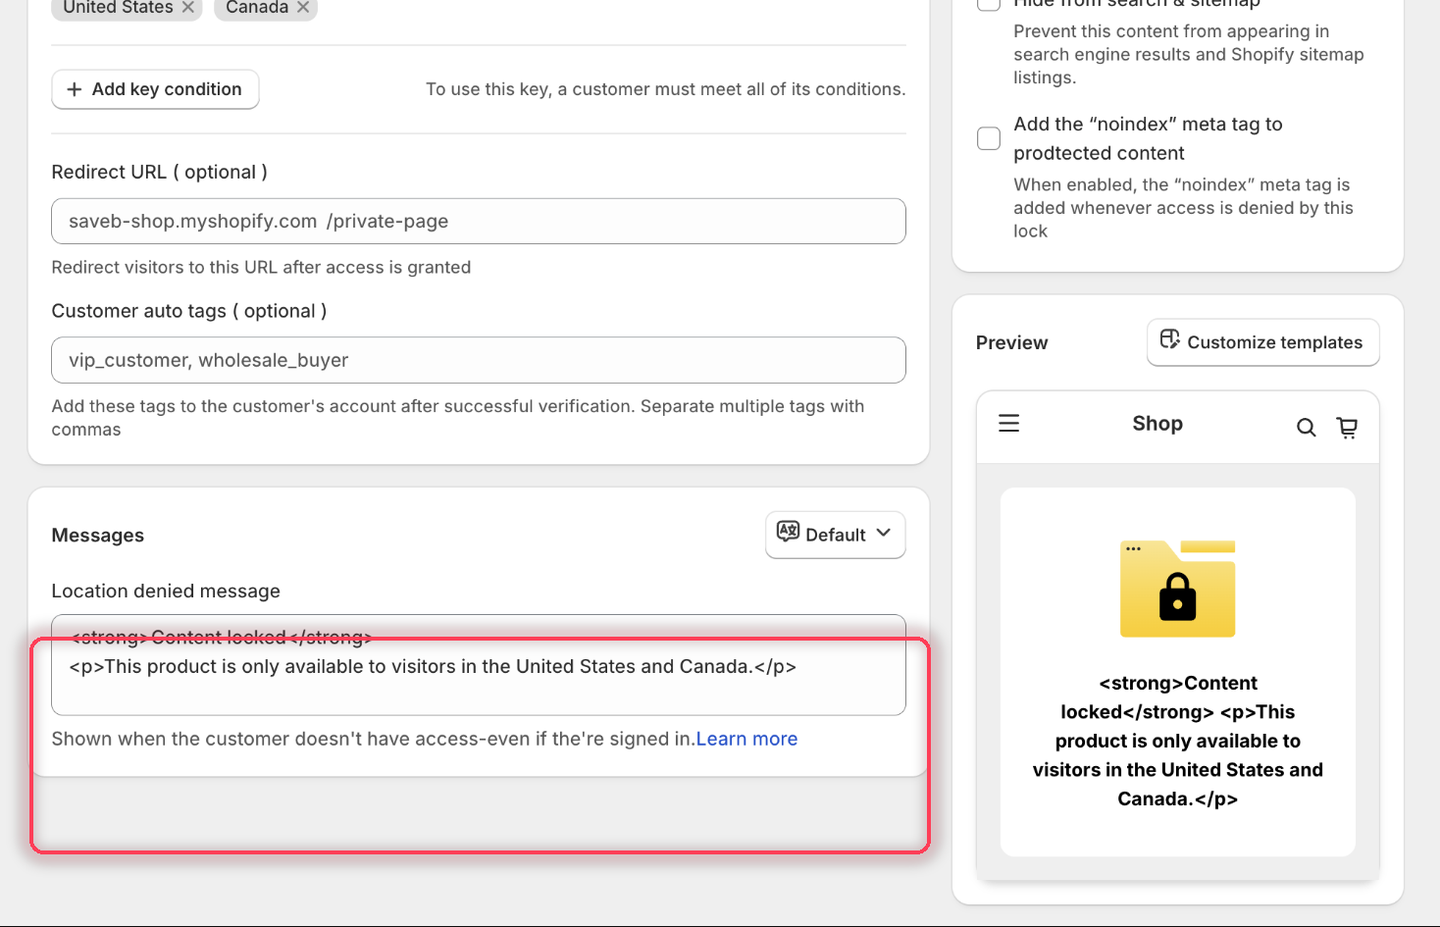Click the search icon in the Shop preview
This screenshot has width=1440, height=927.
pos(1306,427)
